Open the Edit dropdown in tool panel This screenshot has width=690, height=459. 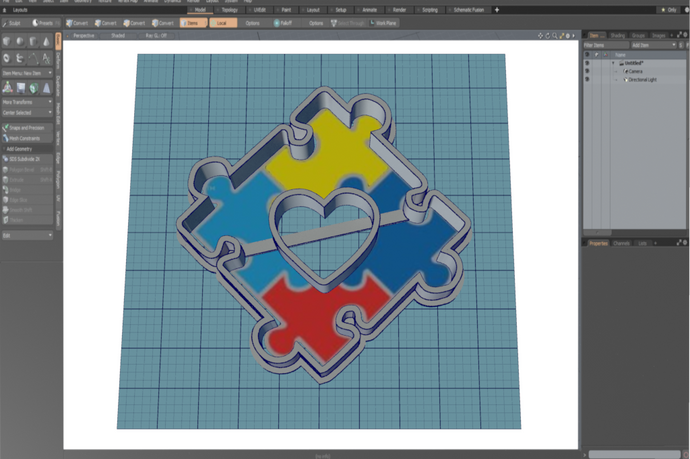tap(27, 235)
